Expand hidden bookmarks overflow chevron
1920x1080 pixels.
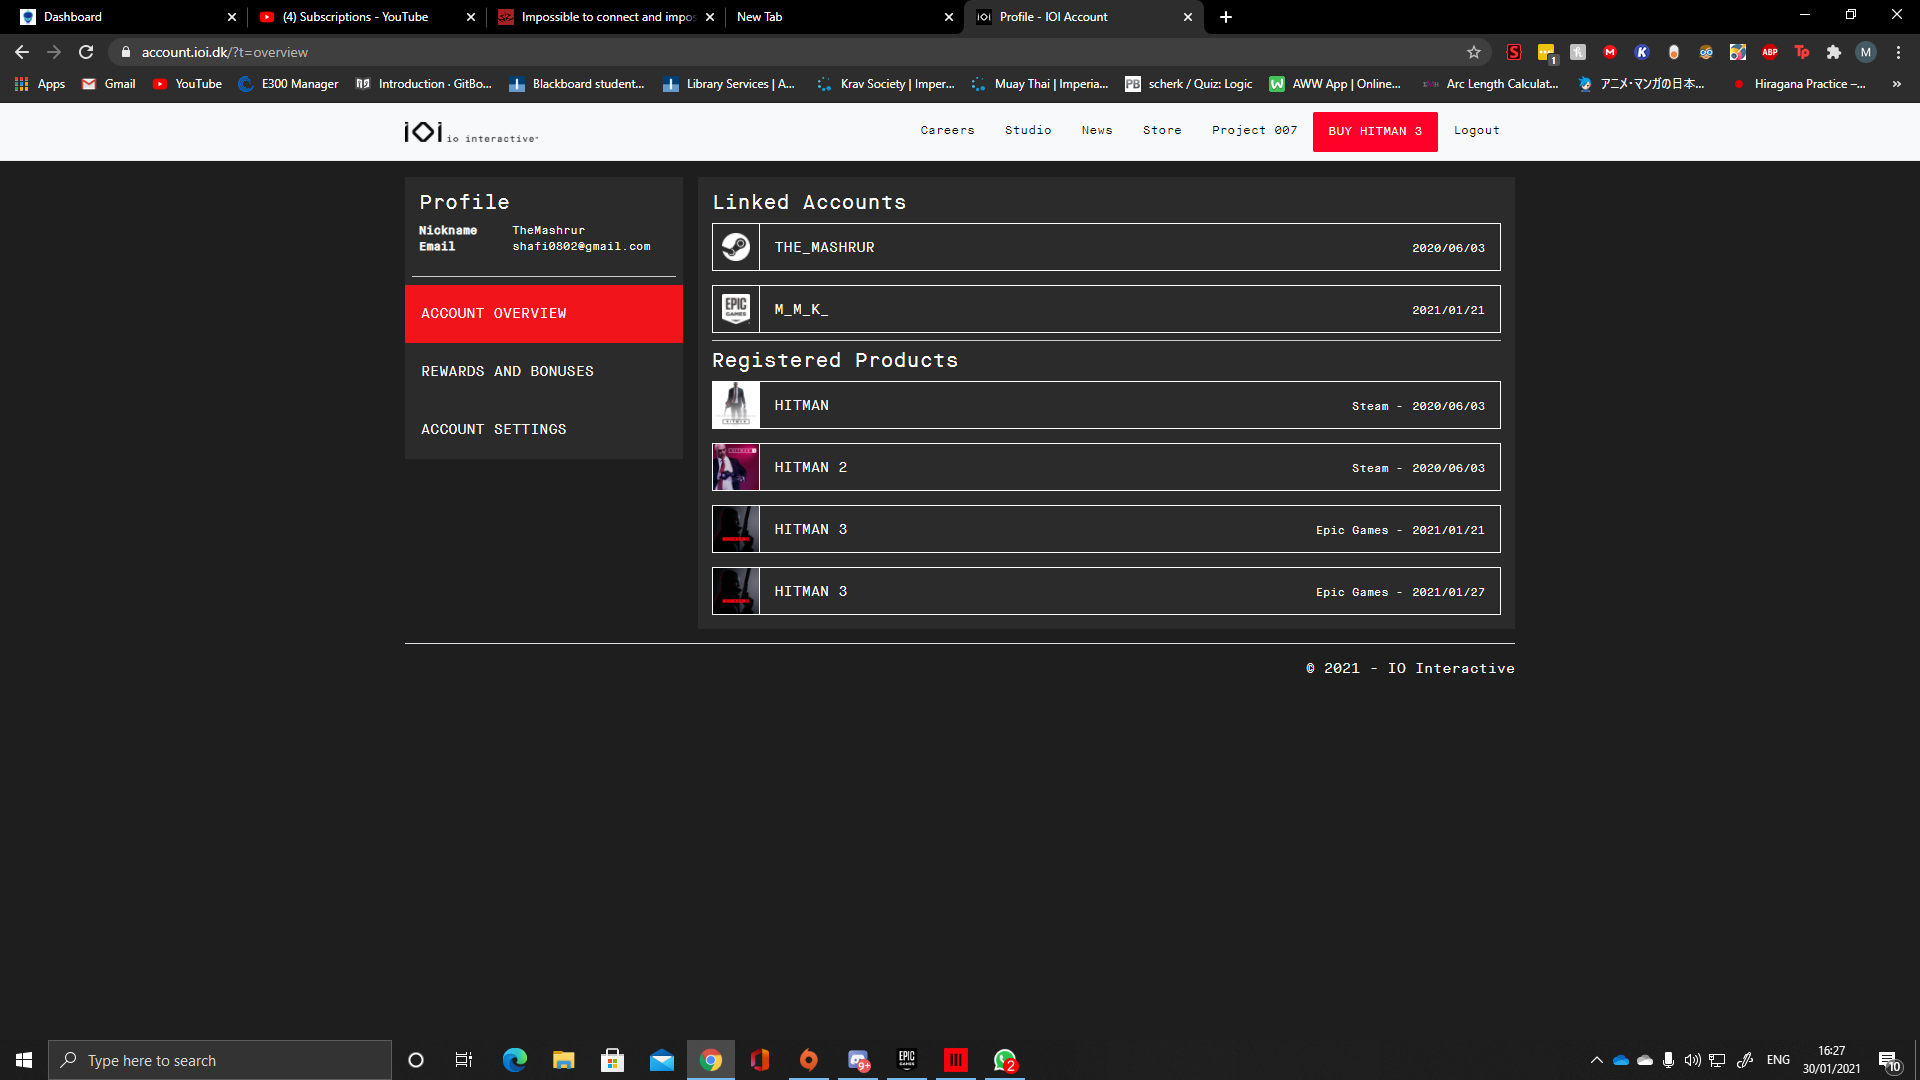click(1896, 84)
